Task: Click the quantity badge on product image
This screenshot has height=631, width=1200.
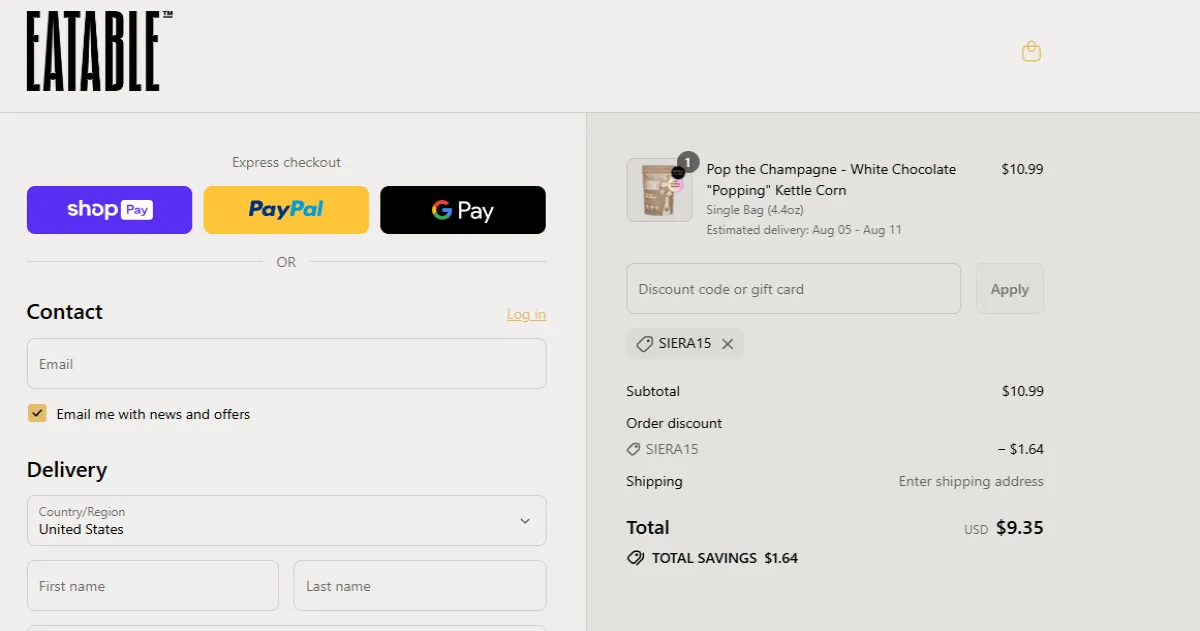Action: tap(687, 162)
